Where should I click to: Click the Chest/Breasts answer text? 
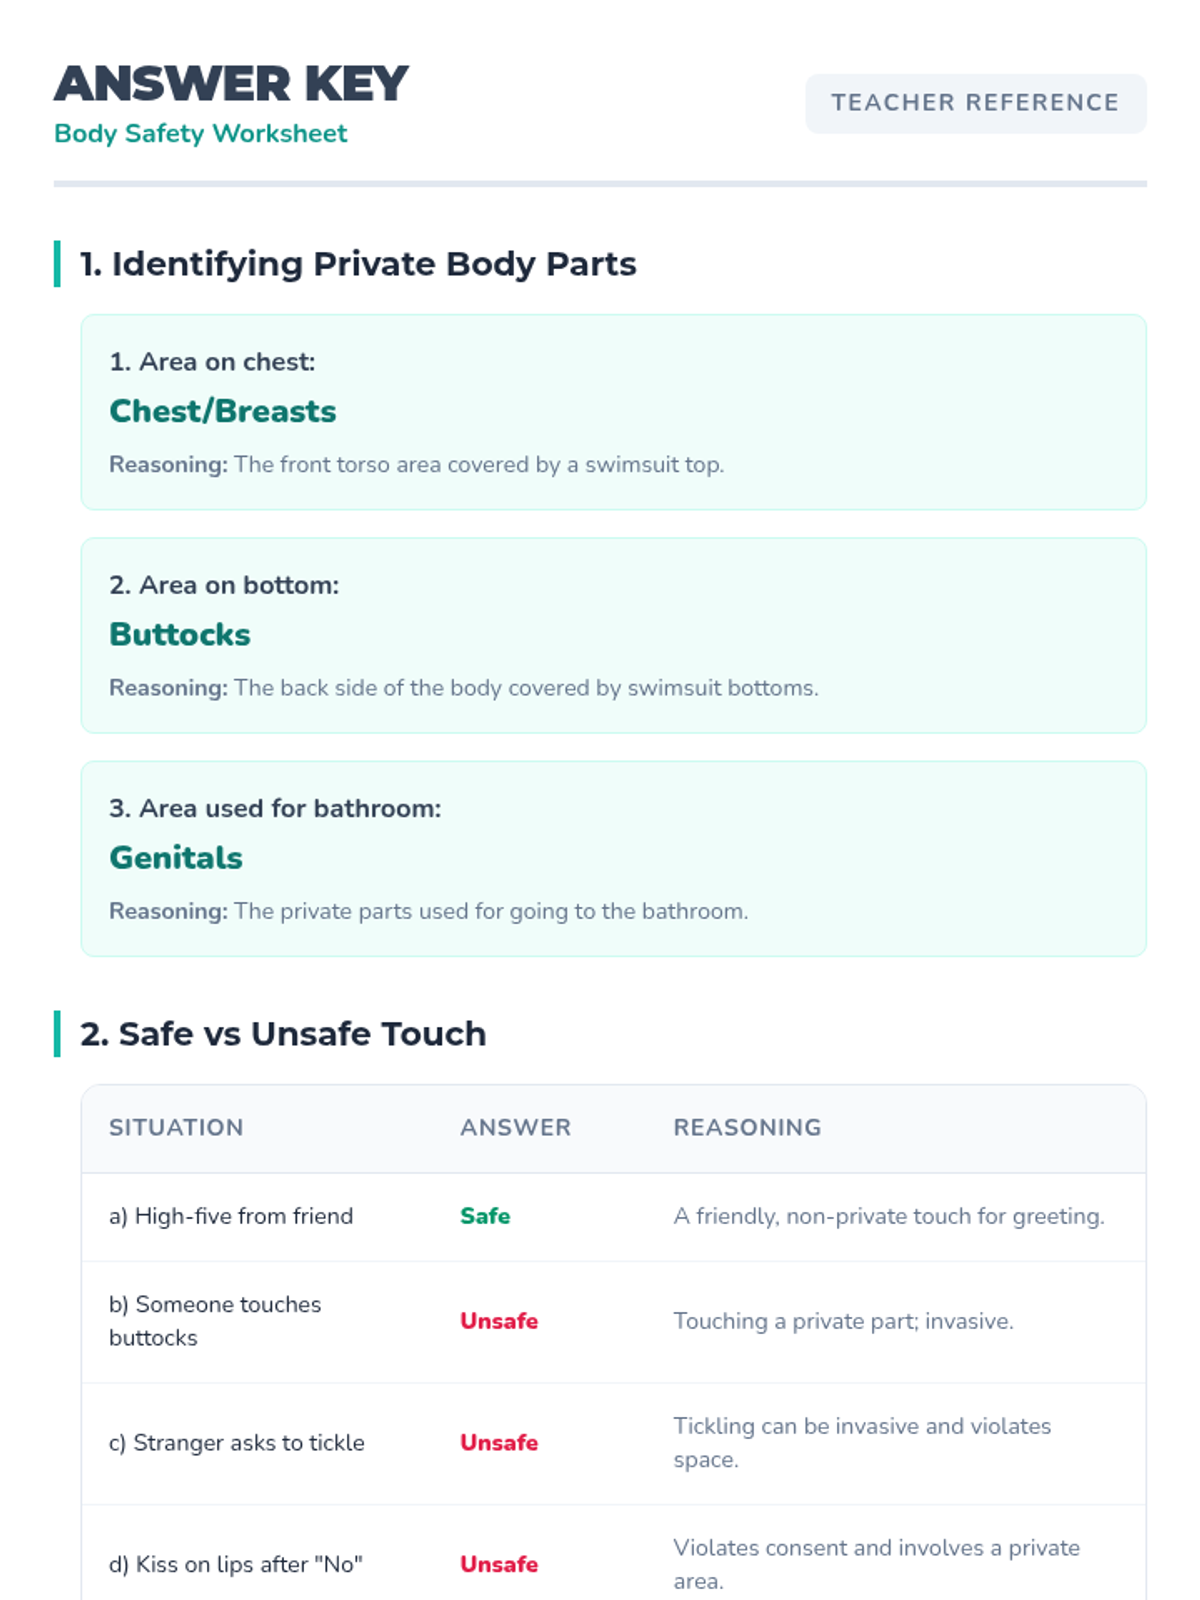tap(223, 411)
